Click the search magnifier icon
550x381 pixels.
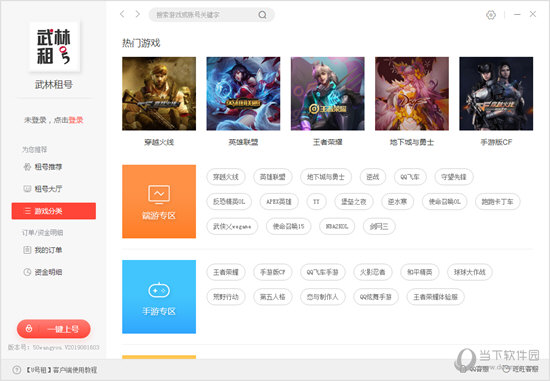(262, 15)
